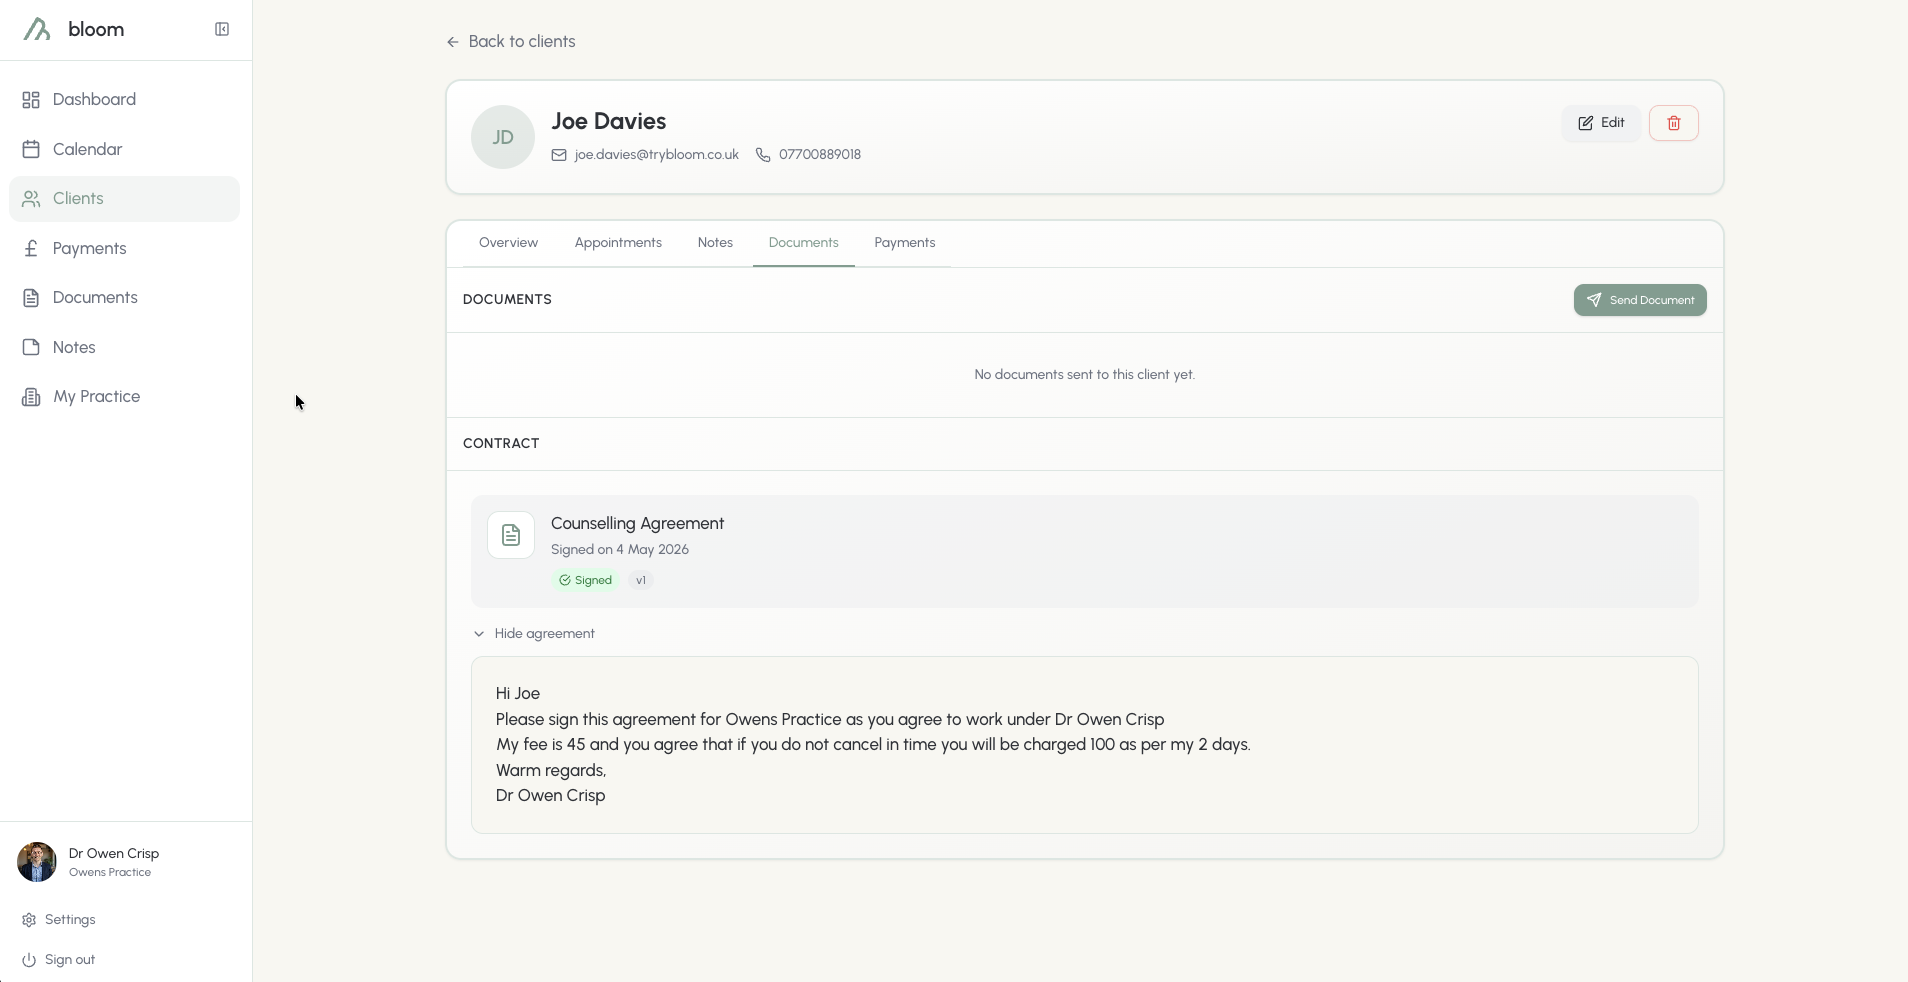This screenshot has height=982, width=1908.
Task: Click the Clients people icon
Action: [31, 199]
